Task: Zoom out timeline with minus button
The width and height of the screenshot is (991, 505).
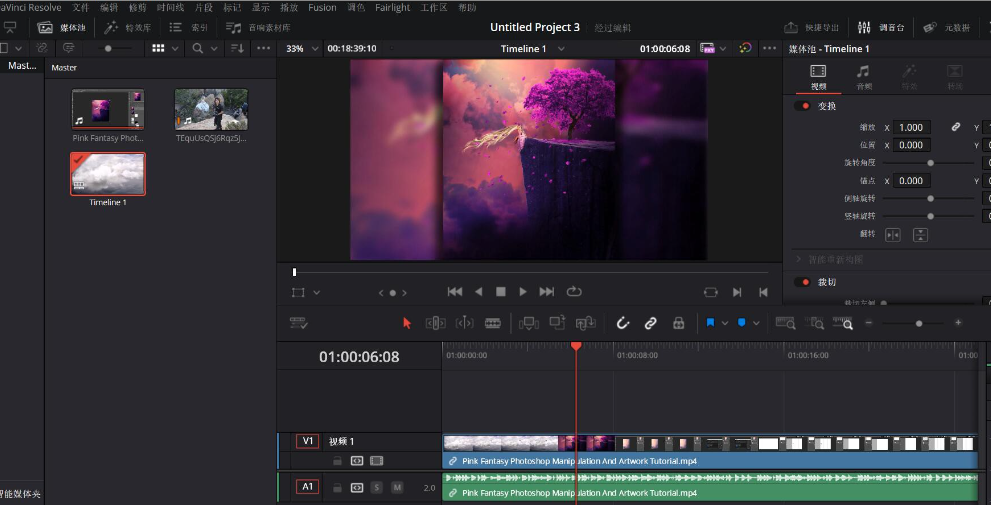Action: point(868,323)
